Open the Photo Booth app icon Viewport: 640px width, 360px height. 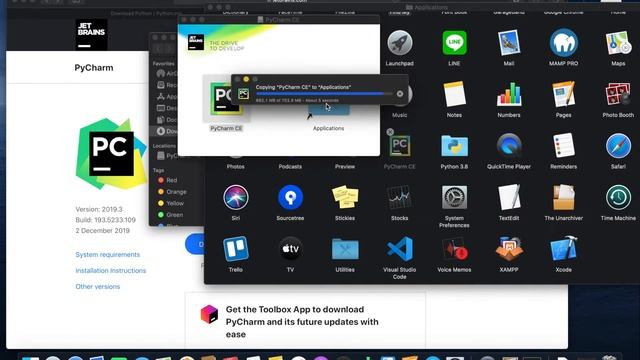[618, 95]
